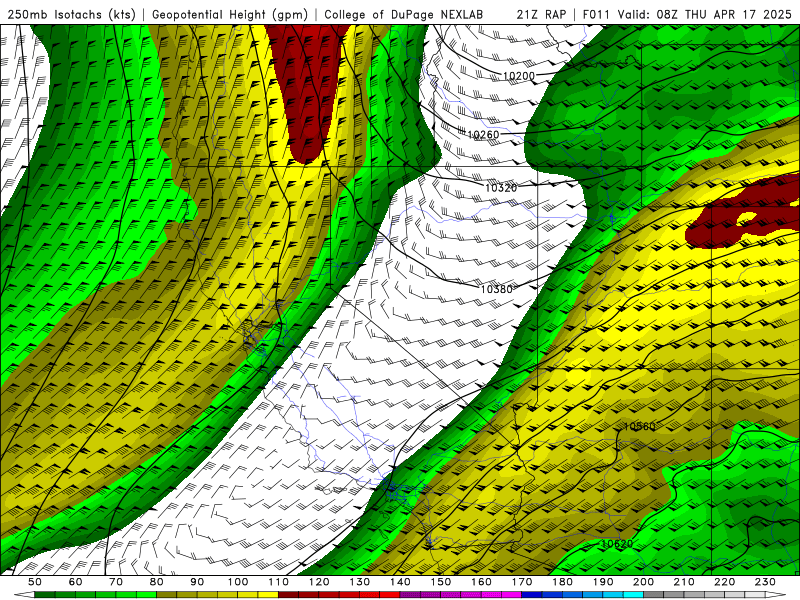Click the 10200 height contour label
800x600 pixels.
pyautogui.click(x=518, y=76)
